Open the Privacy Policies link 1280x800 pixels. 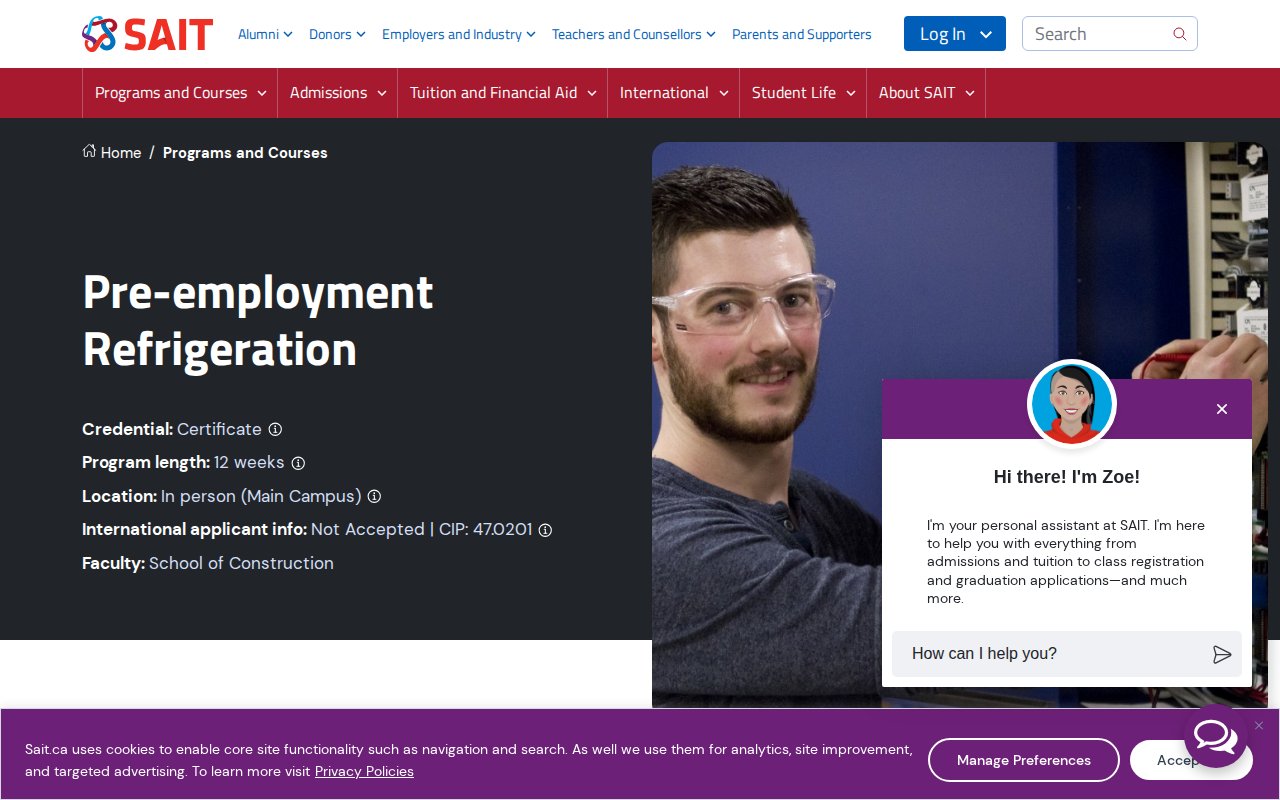pos(364,771)
